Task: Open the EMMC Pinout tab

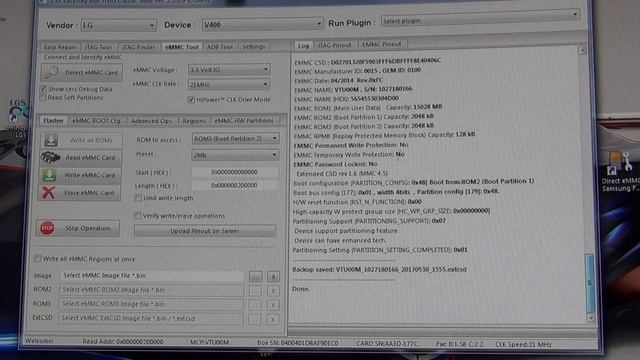Action: (382, 44)
